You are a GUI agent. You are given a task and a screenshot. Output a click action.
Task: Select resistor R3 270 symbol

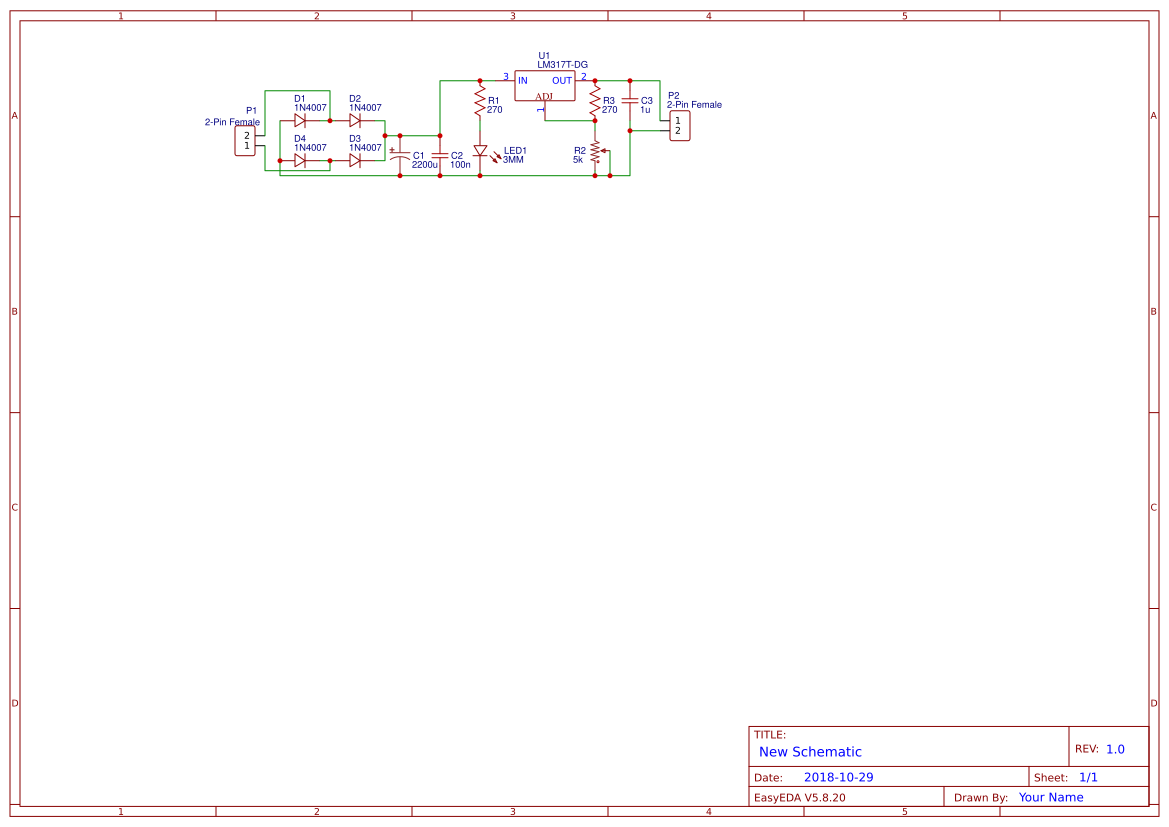pyautogui.click(x=596, y=101)
